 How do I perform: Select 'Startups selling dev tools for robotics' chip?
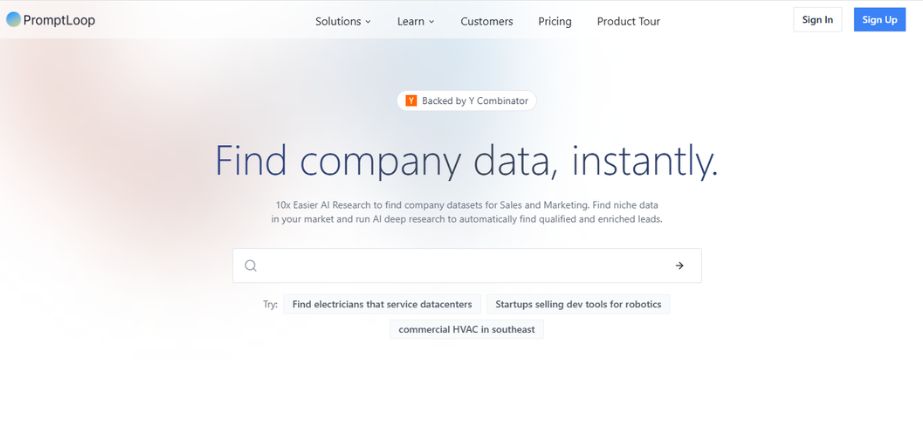pos(578,304)
